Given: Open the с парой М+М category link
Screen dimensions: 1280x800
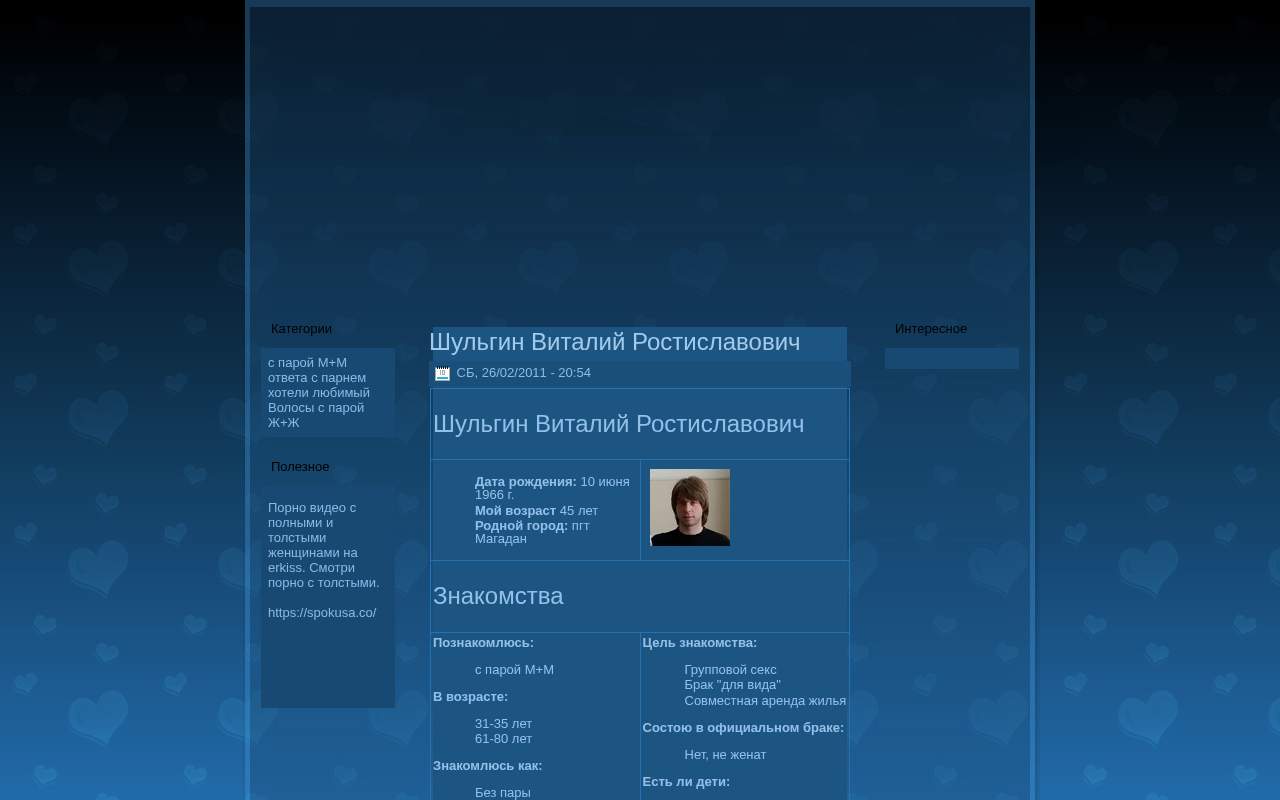Looking at the screenshot, I should pos(307,363).
